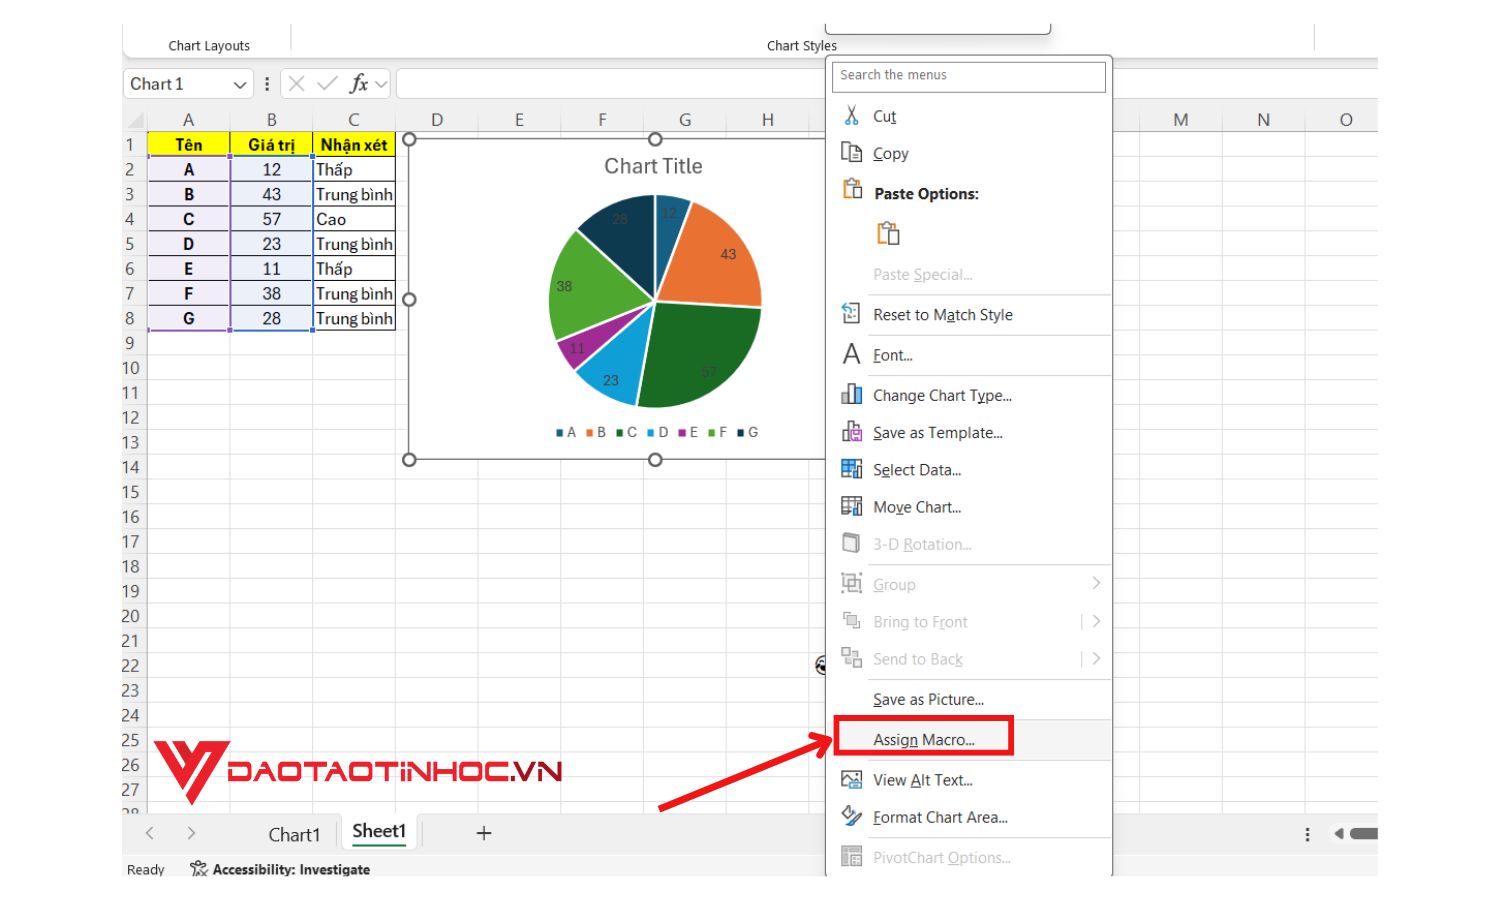Click the paste clipboard icon under Paste Options
This screenshot has width=1500, height=900.
click(x=888, y=233)
